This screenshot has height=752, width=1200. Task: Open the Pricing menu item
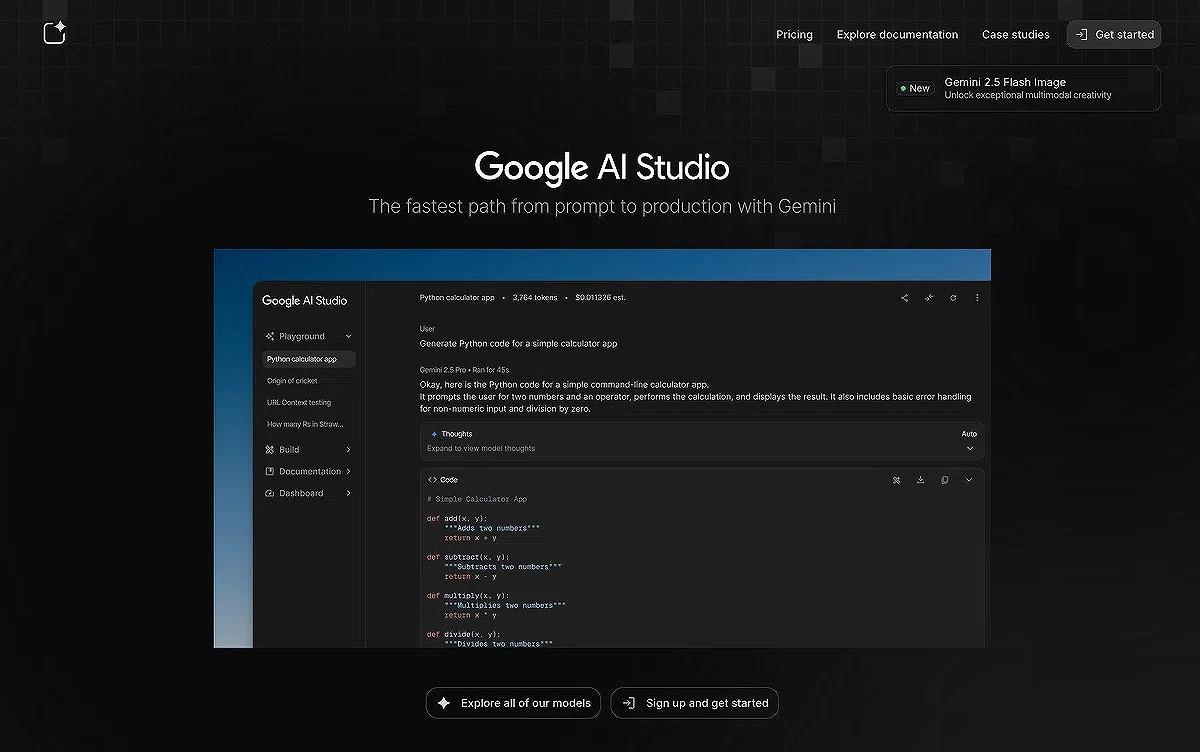794,34
